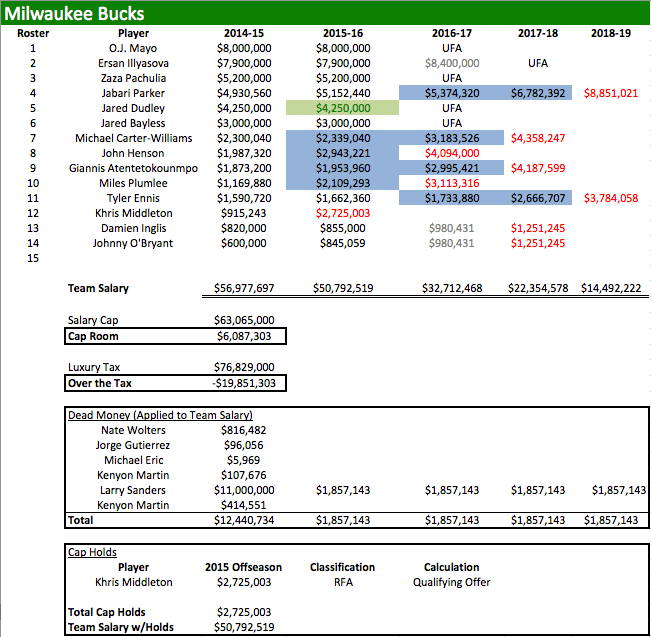Screen dimensions: 651x637
Task: Select Nate Wolters' $816,482 dead money
Action: 243,430
